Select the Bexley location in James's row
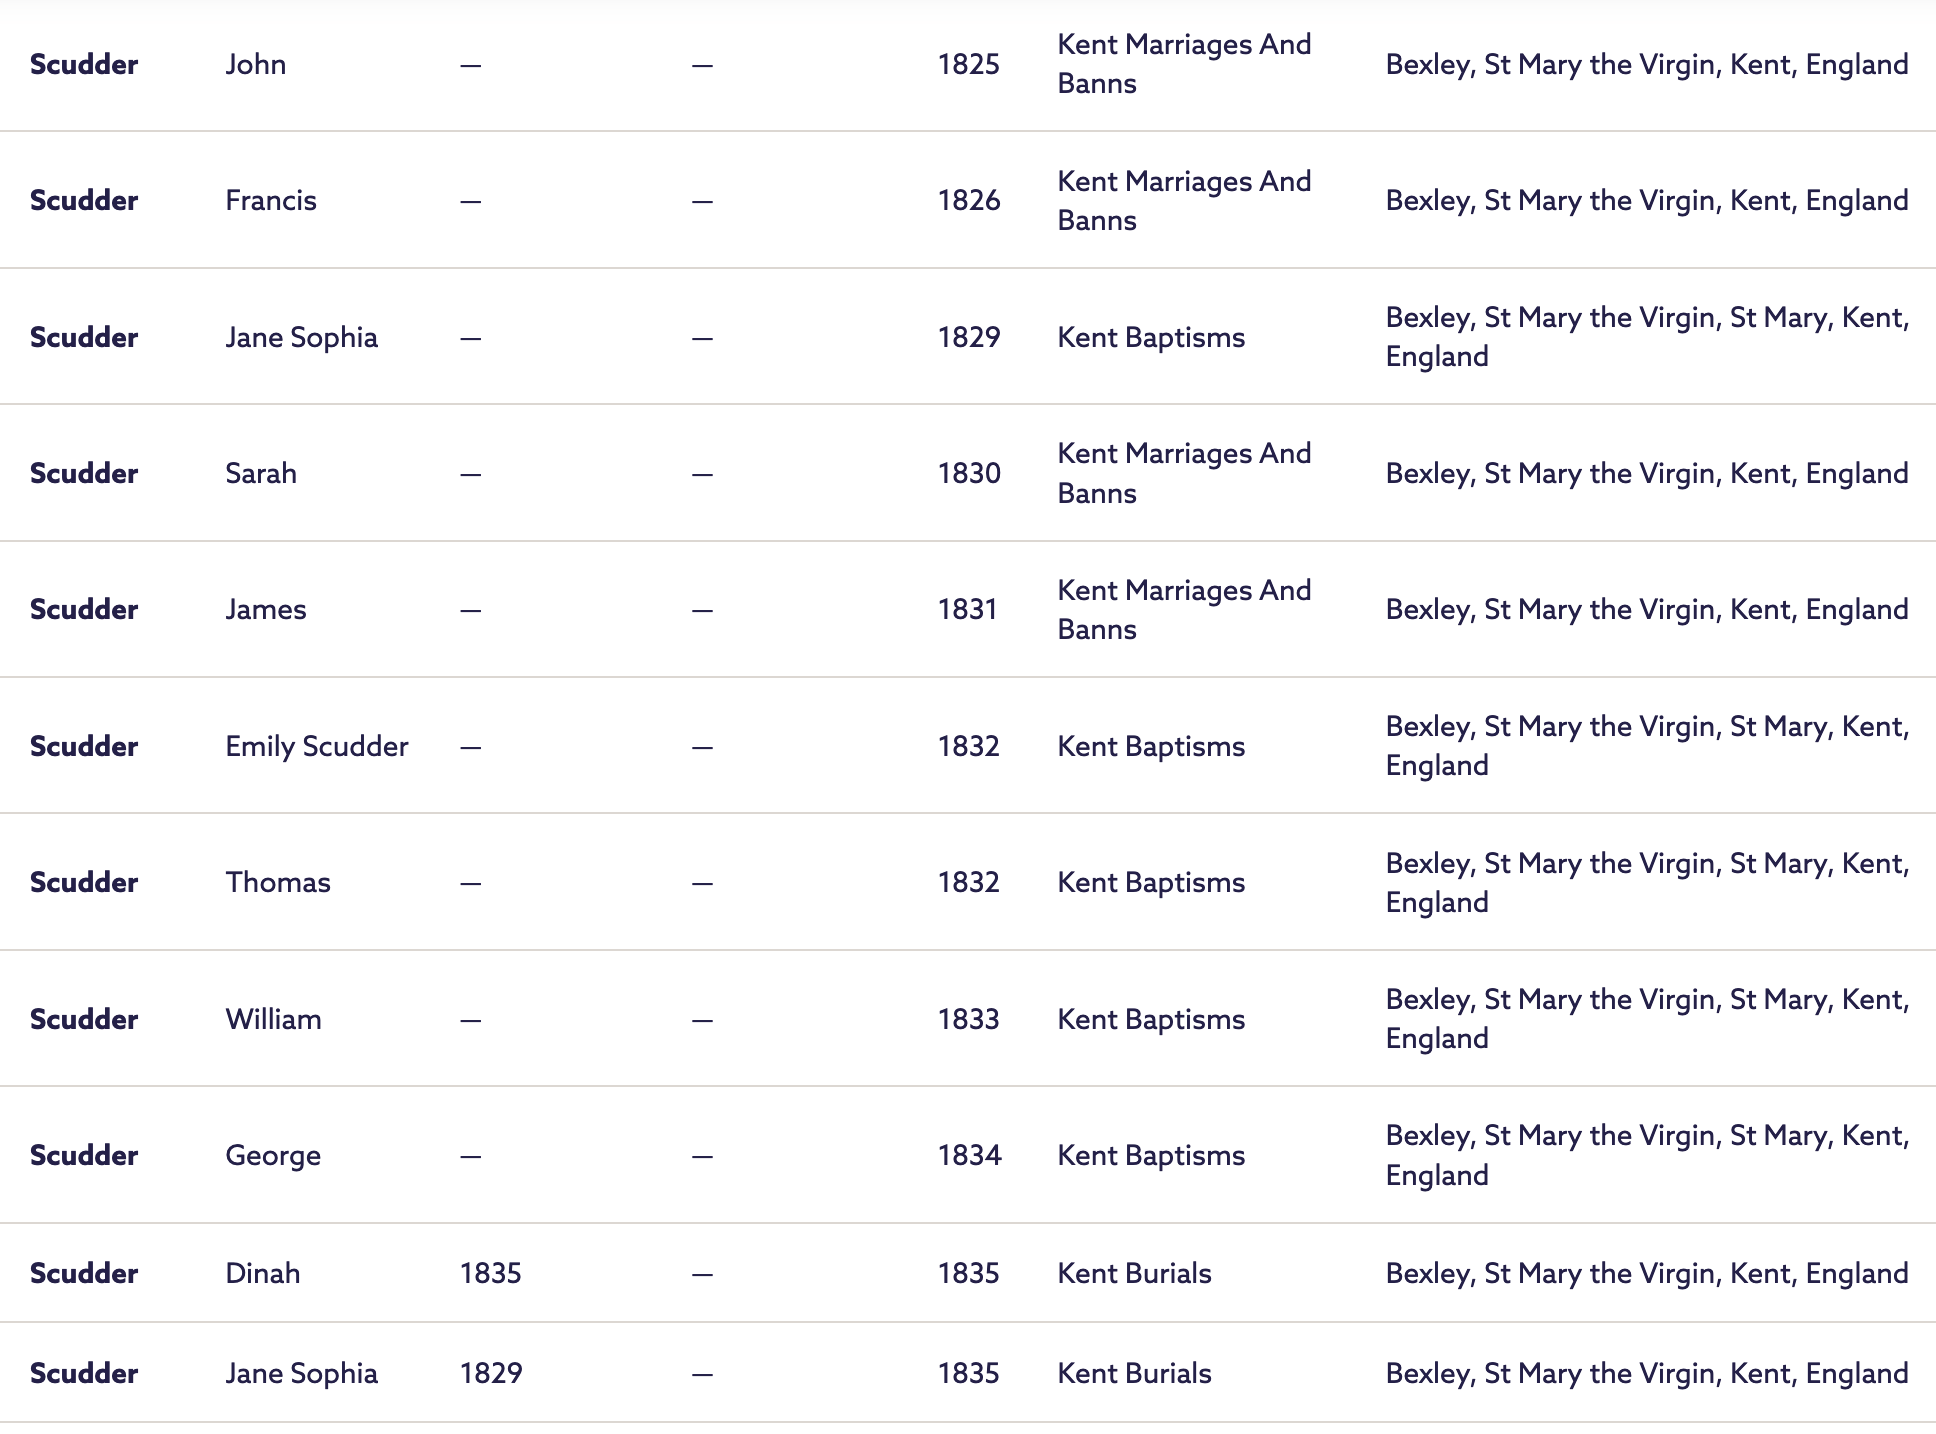Viewport: 1936px width, 1434px height. pyautogui.click(x=1646, y=609)
